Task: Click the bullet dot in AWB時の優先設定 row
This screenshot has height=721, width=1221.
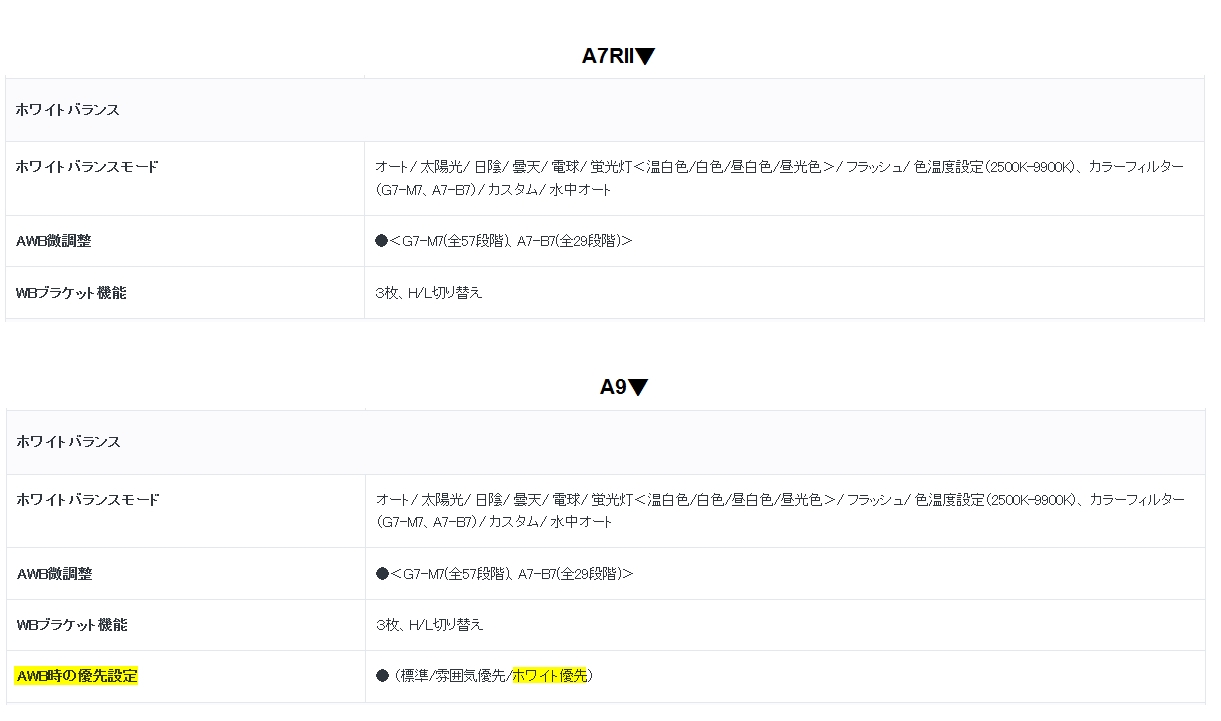Action: coord(382,676)
